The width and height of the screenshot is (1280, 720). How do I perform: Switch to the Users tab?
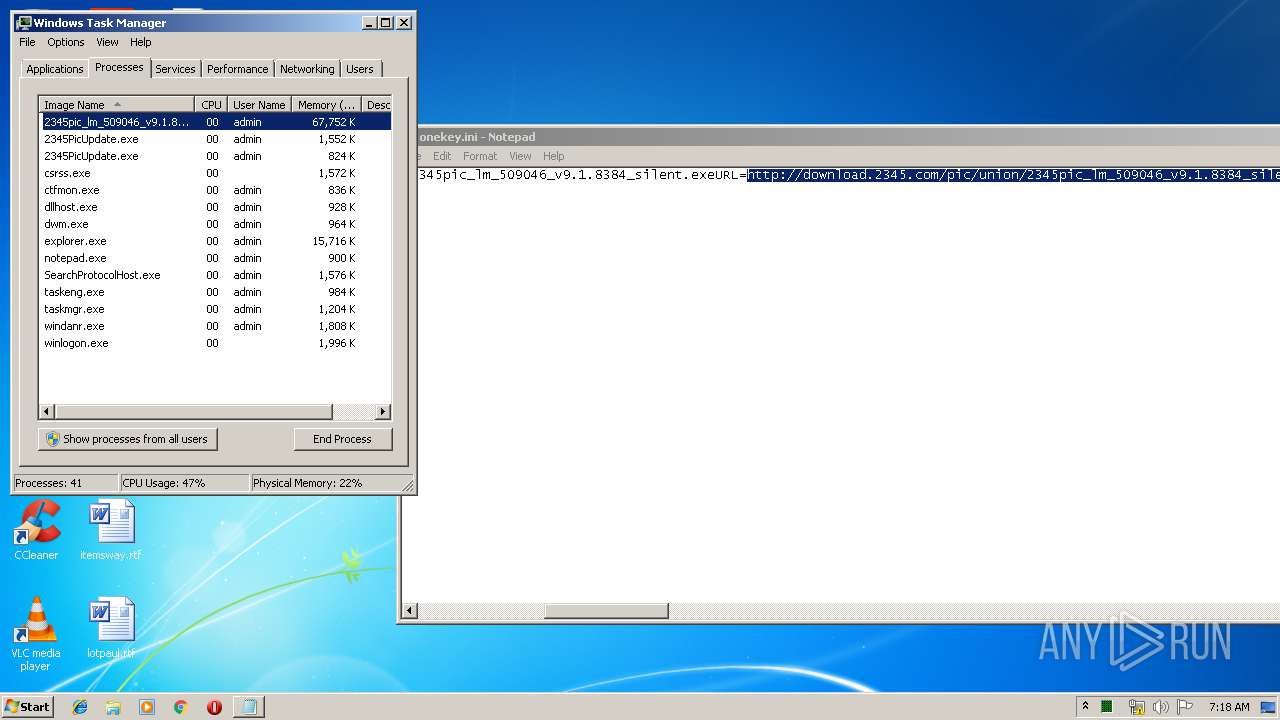(x=360, y=69)
